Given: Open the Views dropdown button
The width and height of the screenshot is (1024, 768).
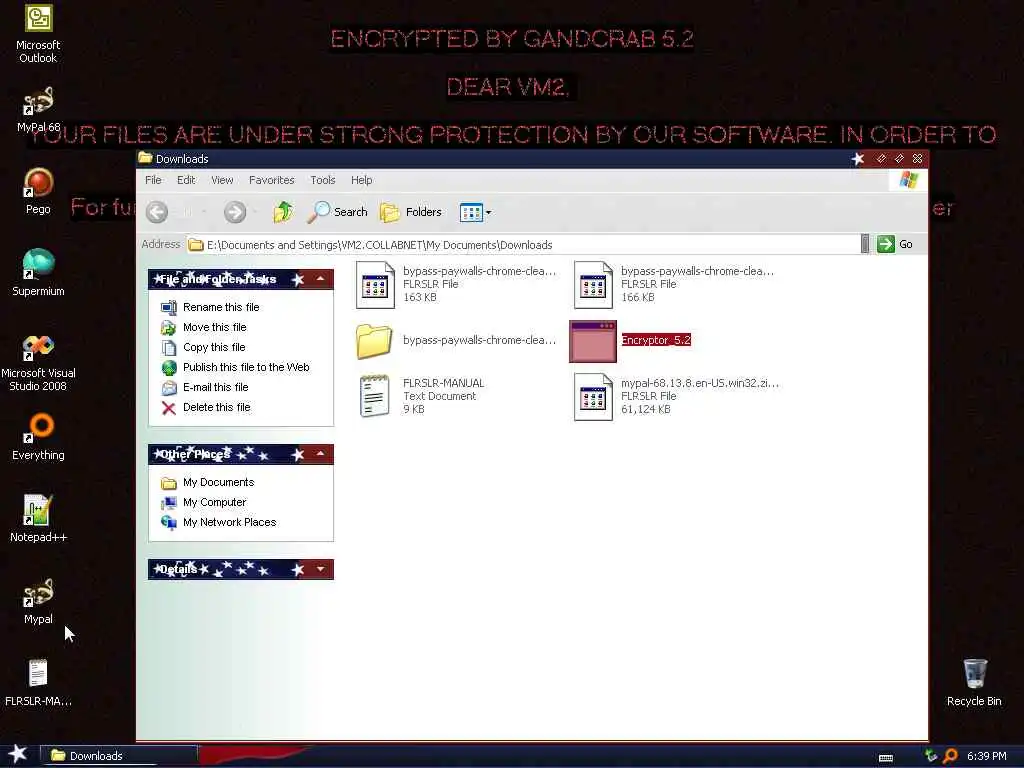Looking at the screenshot, I should point(475,212).
